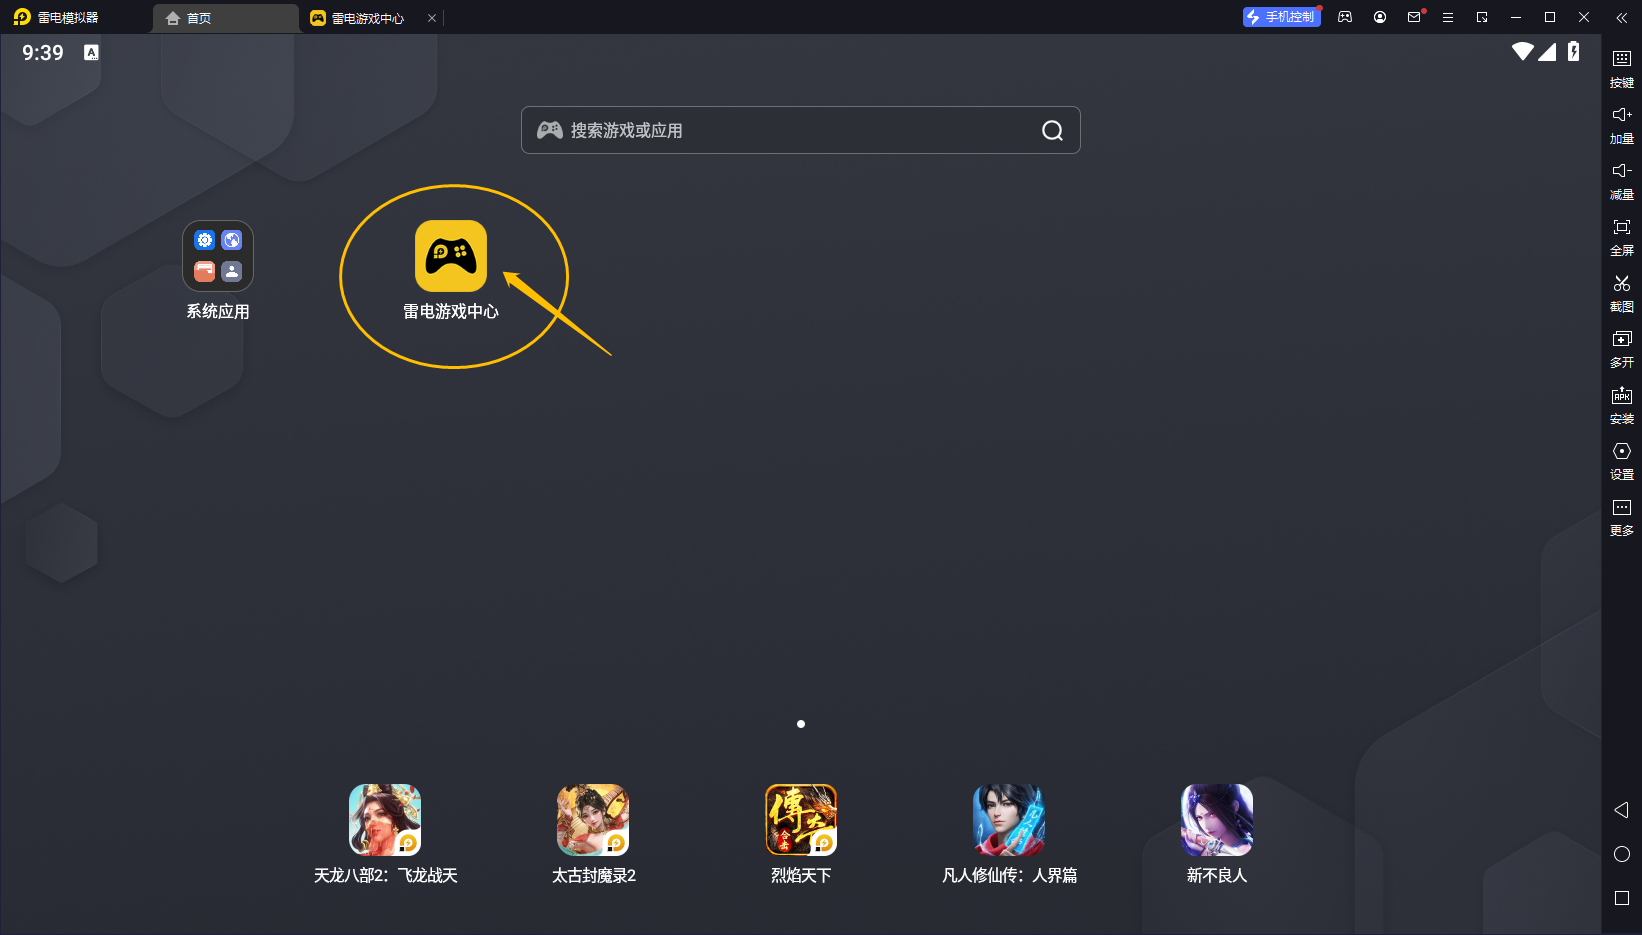Switch to the 首页 tab
This screenshot has width=1642, height=935.
(225, 18)
